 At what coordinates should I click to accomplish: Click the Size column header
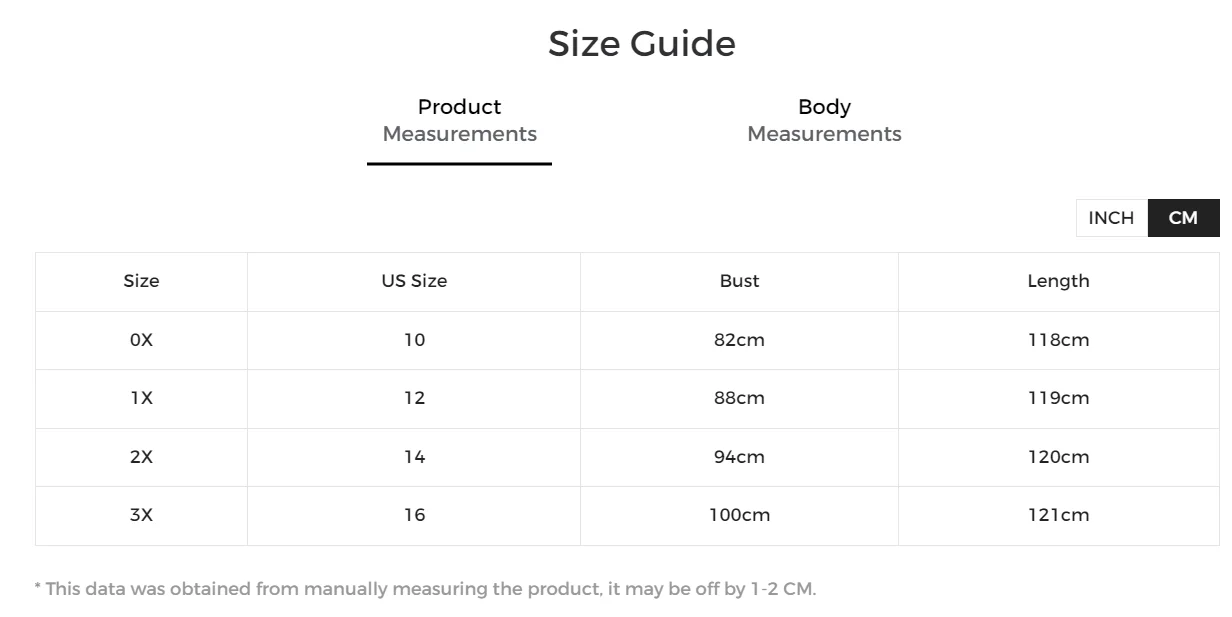[141, 281]
